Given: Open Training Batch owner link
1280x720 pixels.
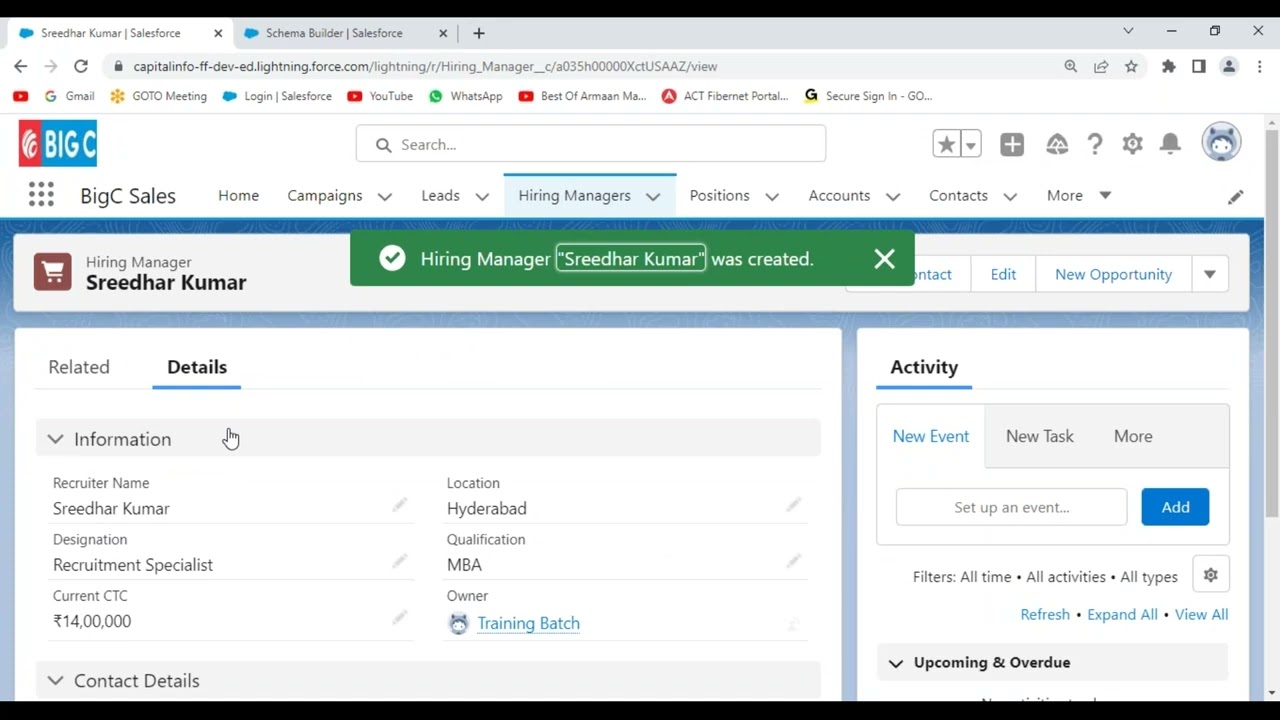Looking at the screenshot, I should pyautogui.click(x=528, y=623).
